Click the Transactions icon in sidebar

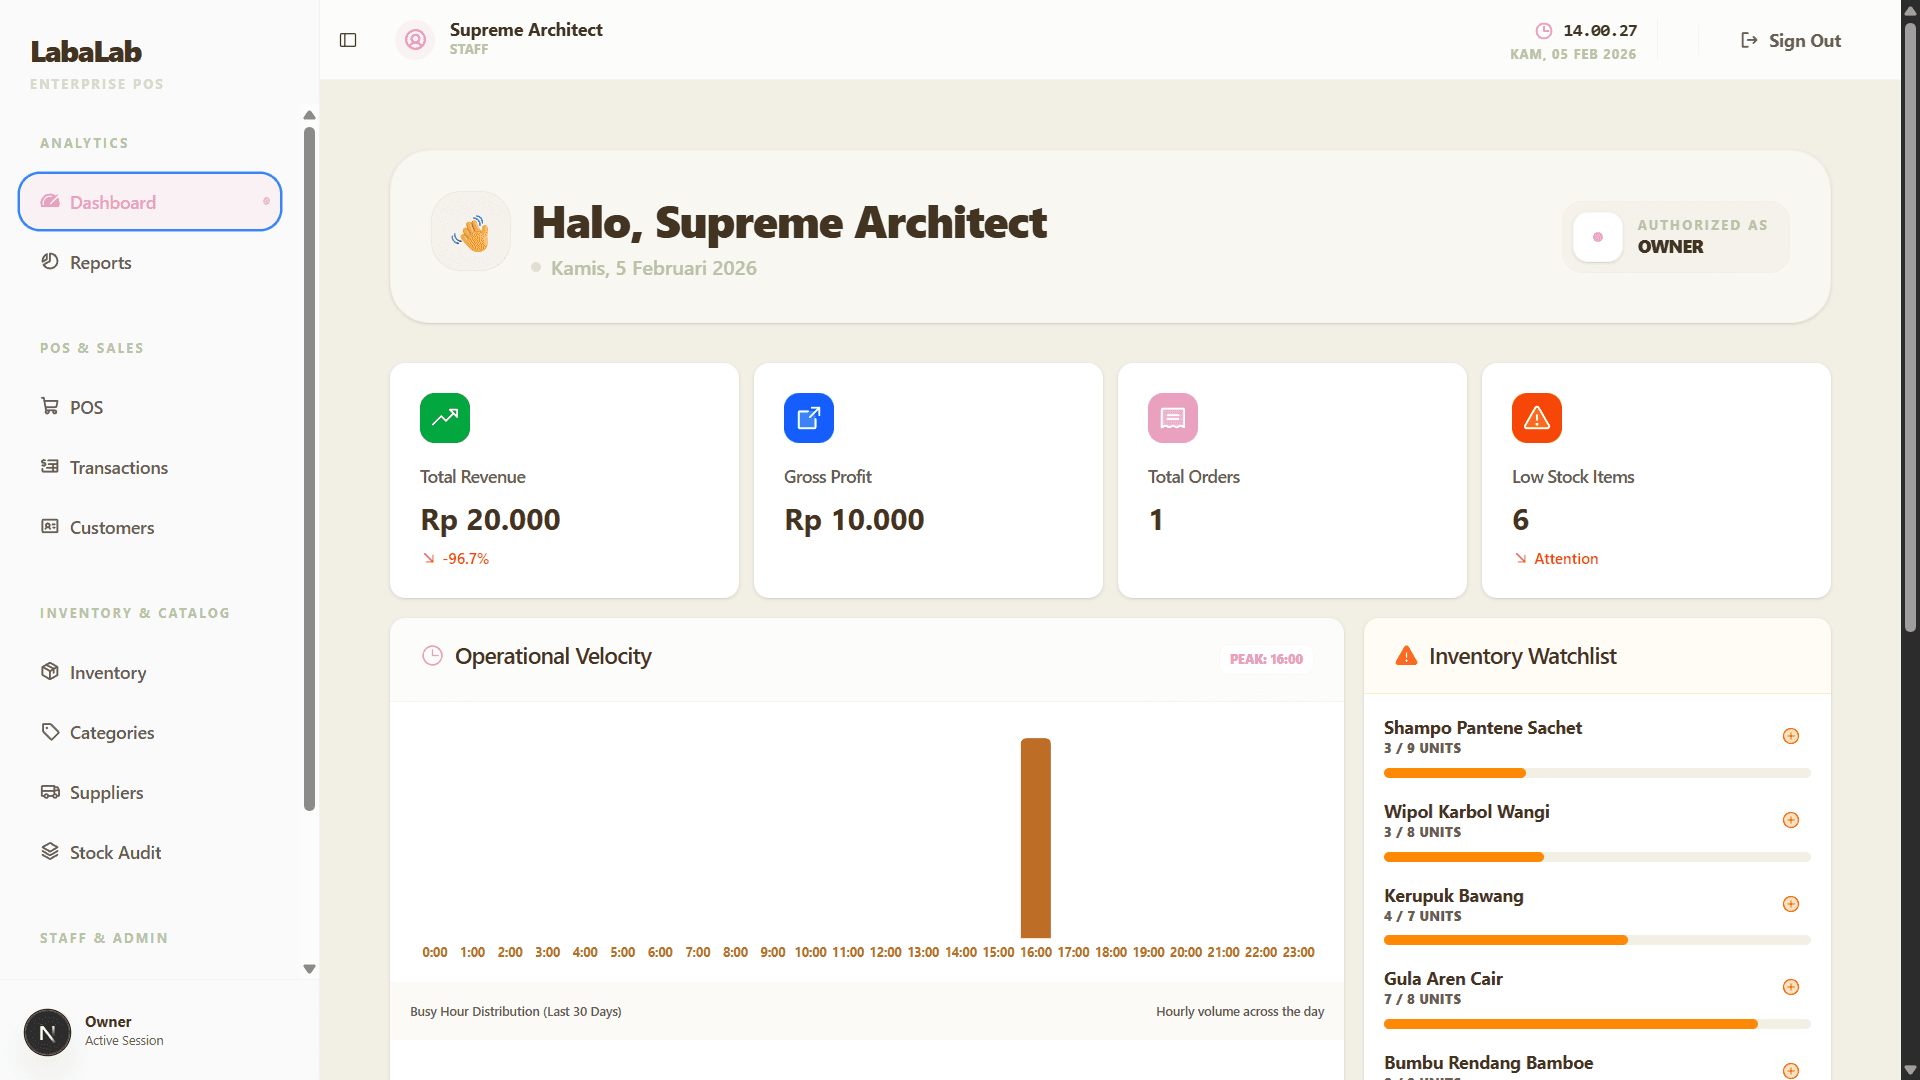click(50, 466)
